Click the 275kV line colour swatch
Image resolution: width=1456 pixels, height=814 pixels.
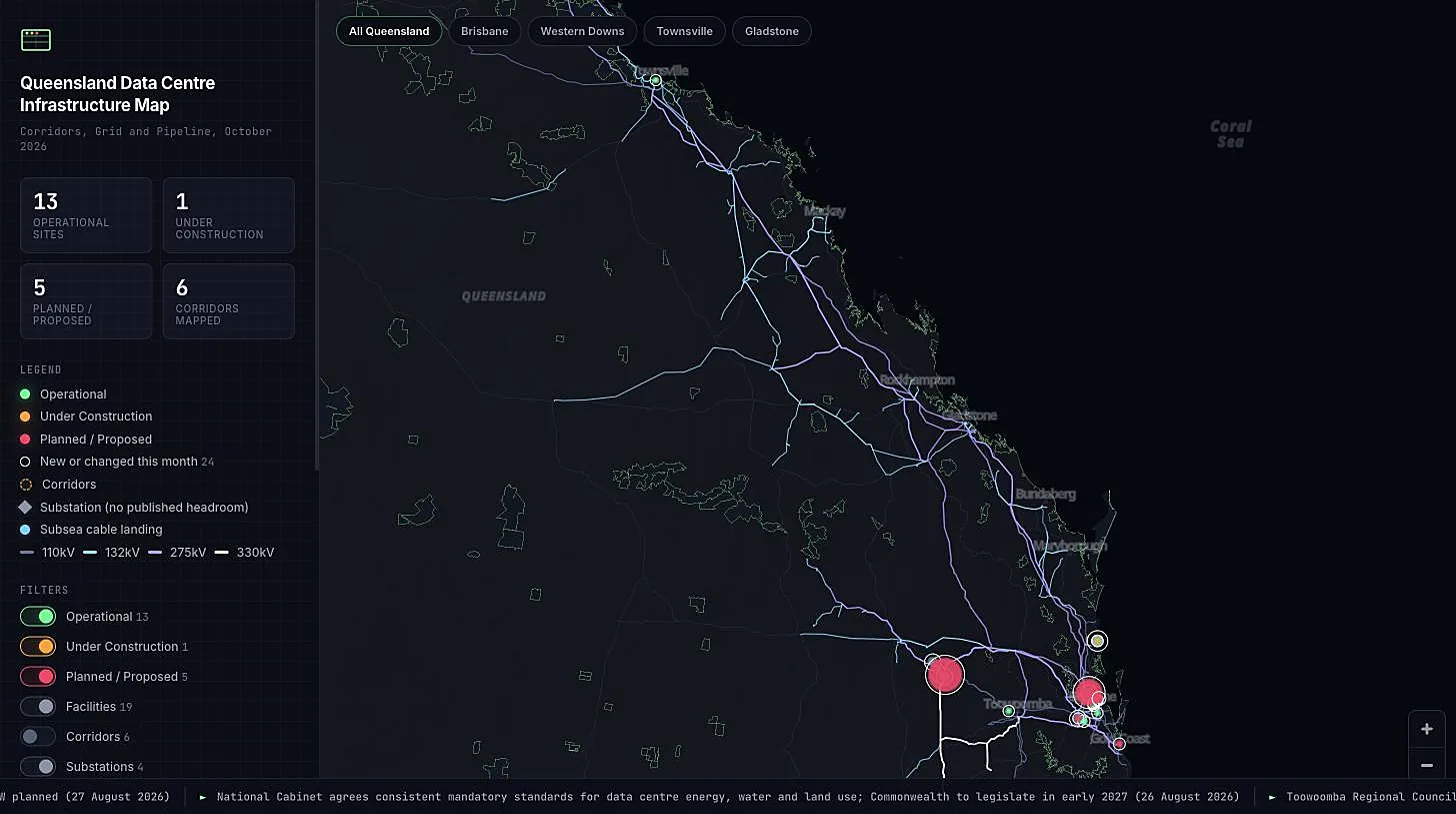155,553
